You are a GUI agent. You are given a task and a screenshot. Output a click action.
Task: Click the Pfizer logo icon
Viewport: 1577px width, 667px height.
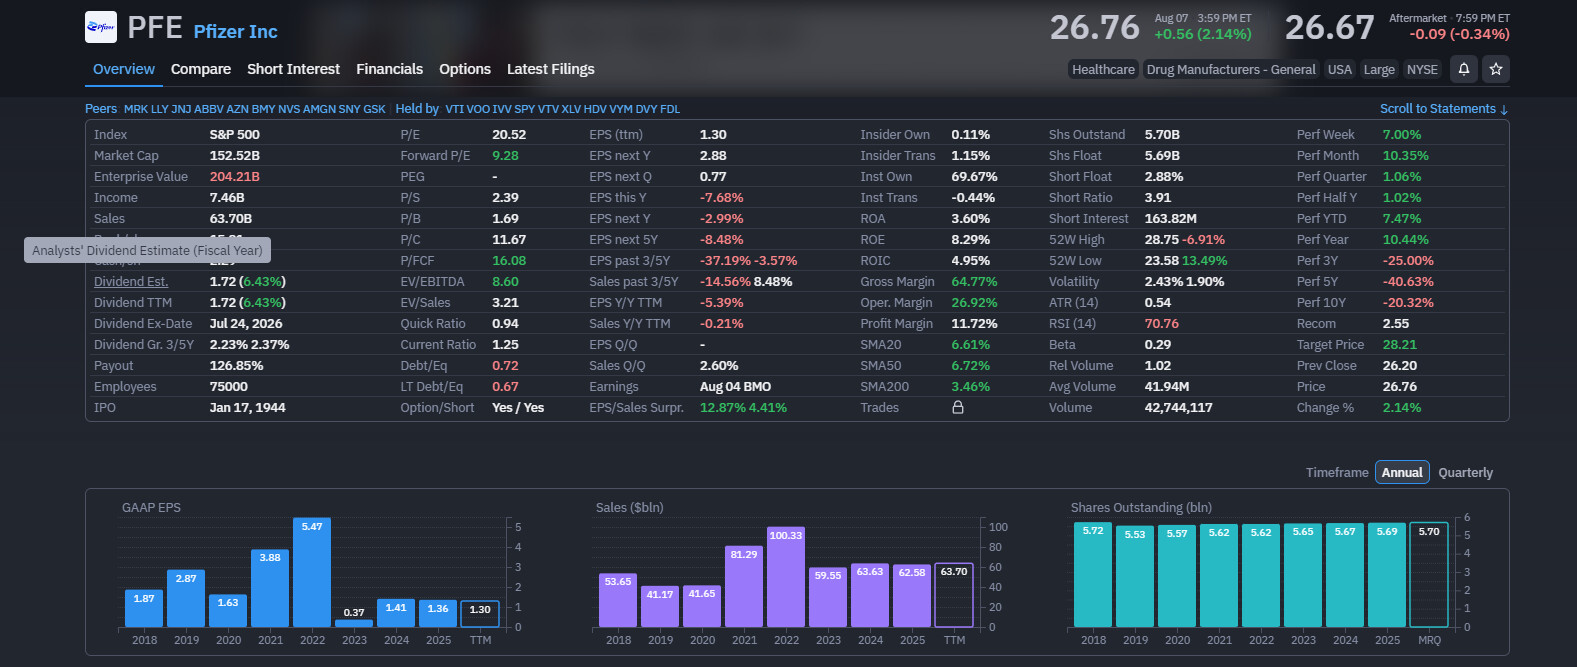(x=101, y=27)
